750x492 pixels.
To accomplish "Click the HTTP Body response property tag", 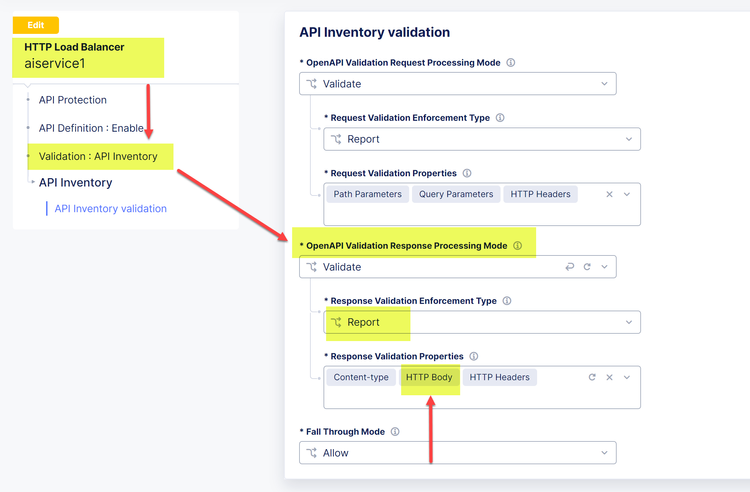I will click(x=429, y=377).
